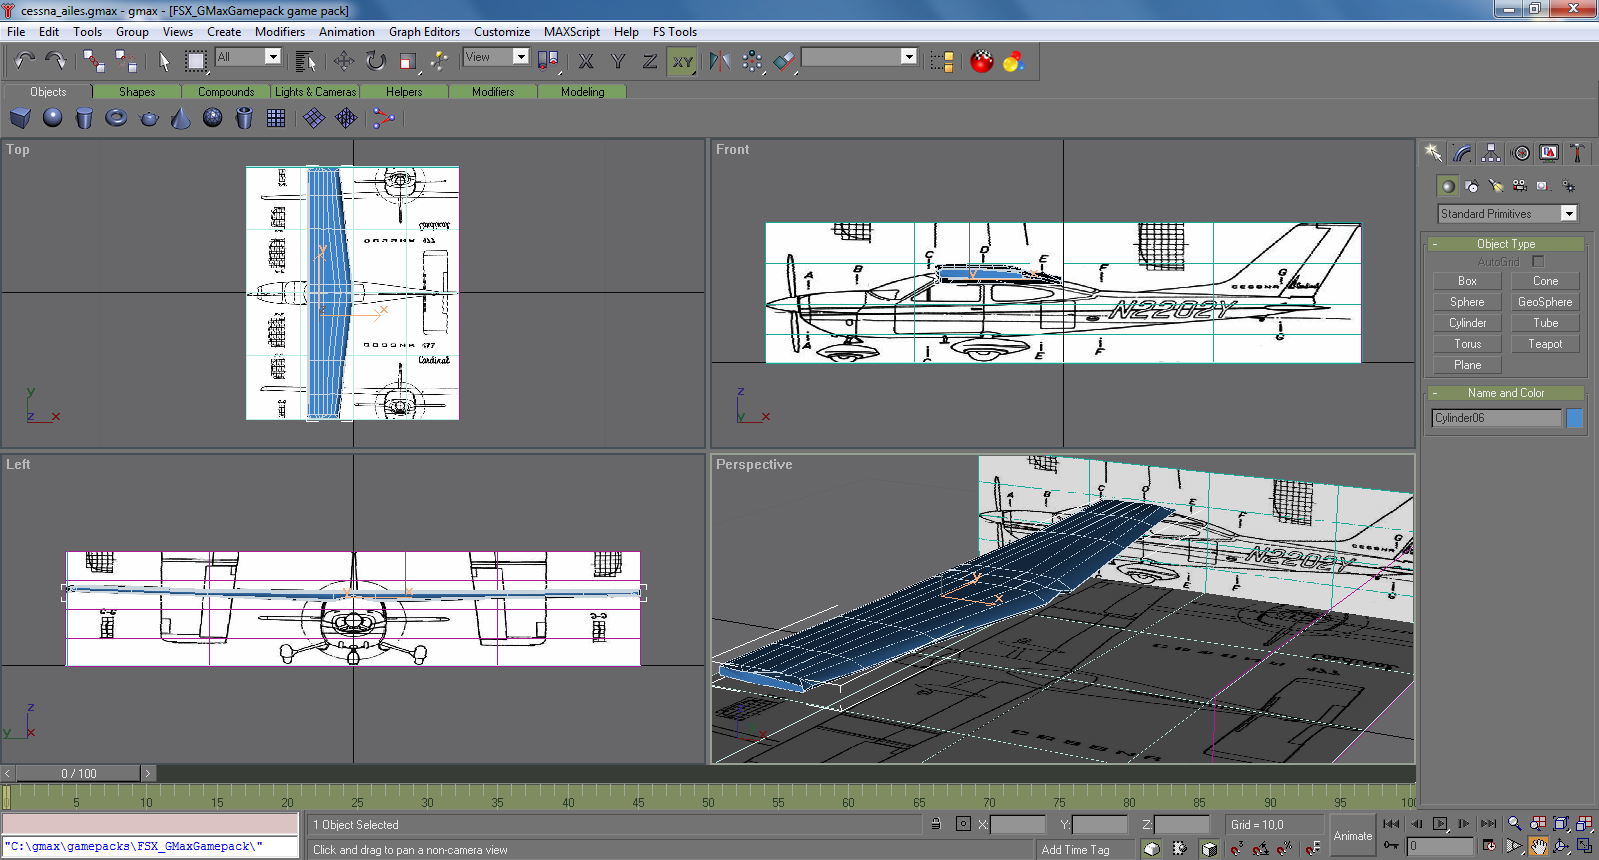Screen dimensions: 1599x860
Task: Click the Align tool icon
Action: click(785, 61)
